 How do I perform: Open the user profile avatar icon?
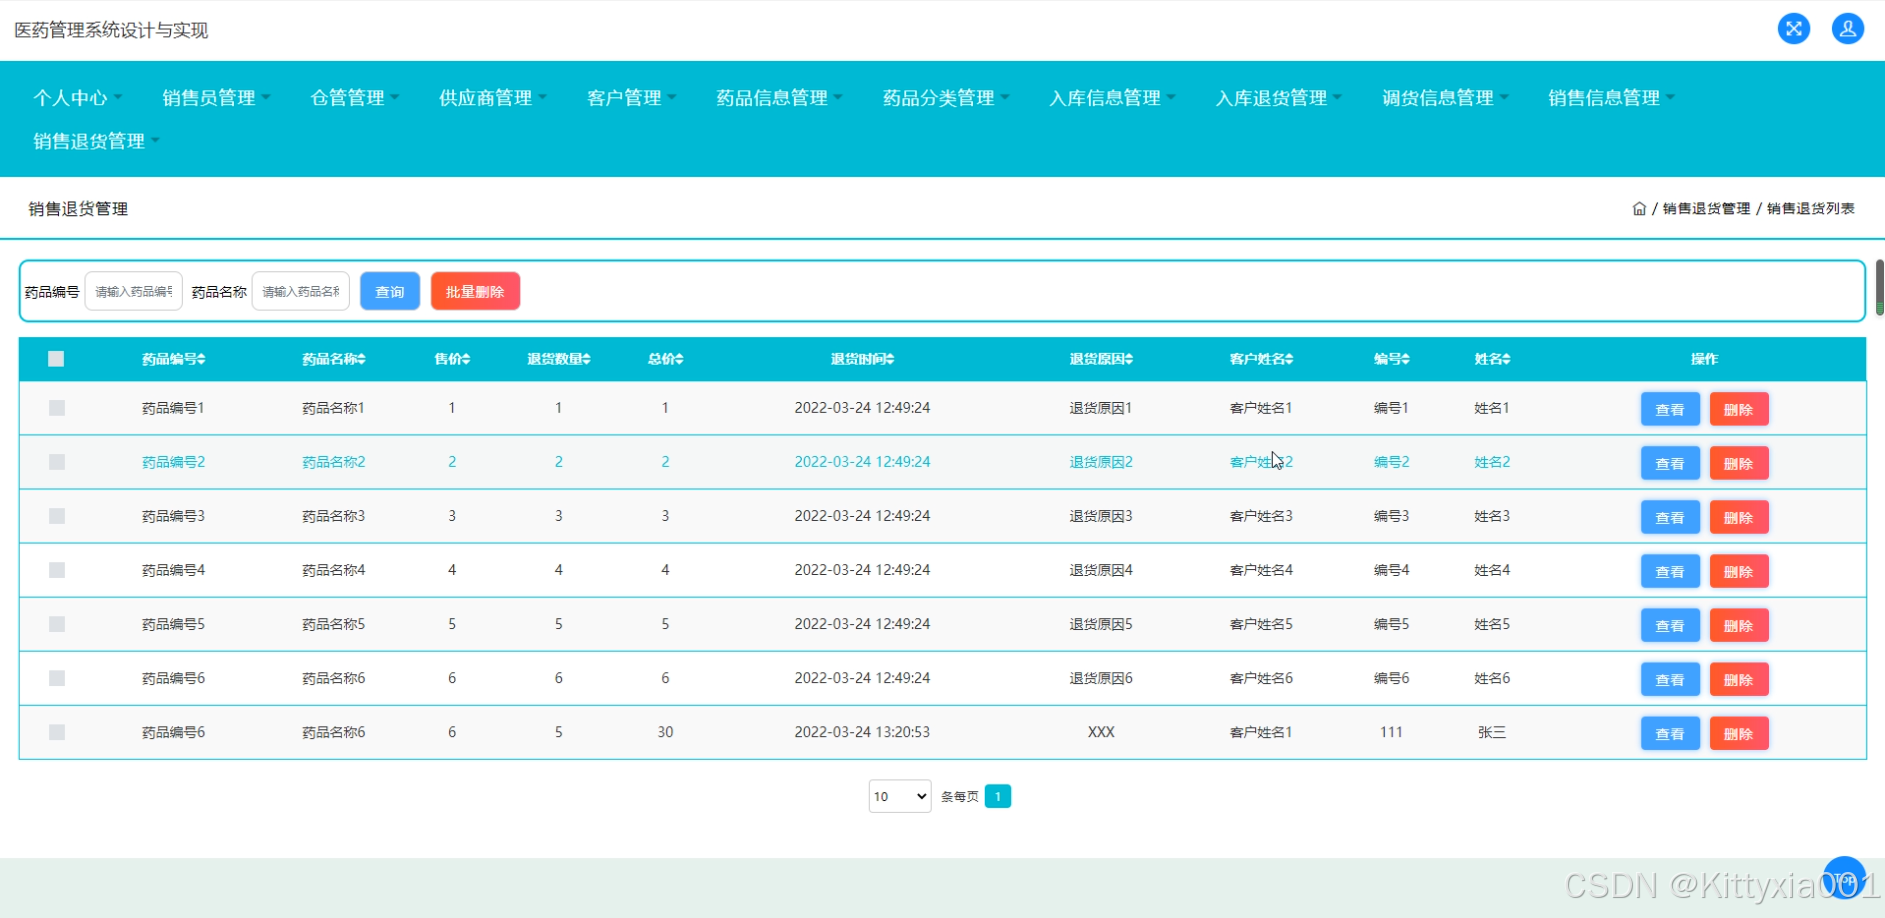click(1847, 29)
